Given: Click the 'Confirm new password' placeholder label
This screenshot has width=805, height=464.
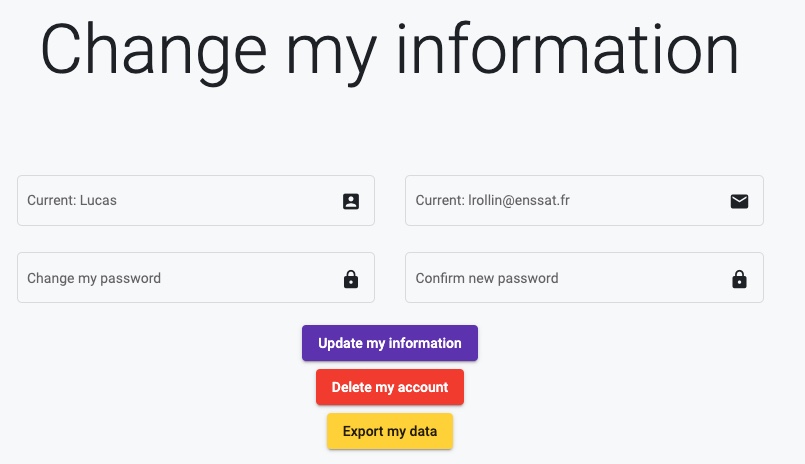Looking at the screenshot, I should 487,279.
